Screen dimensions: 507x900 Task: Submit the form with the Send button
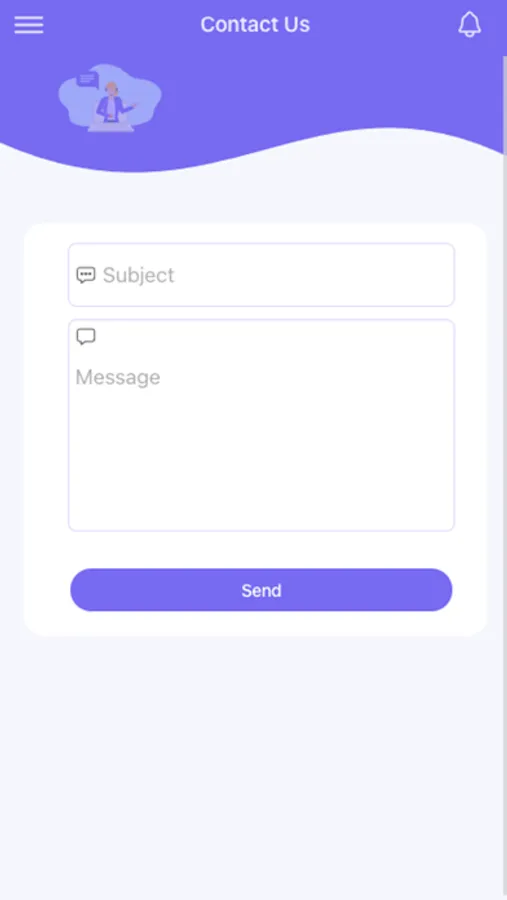[x=261, y=590]
